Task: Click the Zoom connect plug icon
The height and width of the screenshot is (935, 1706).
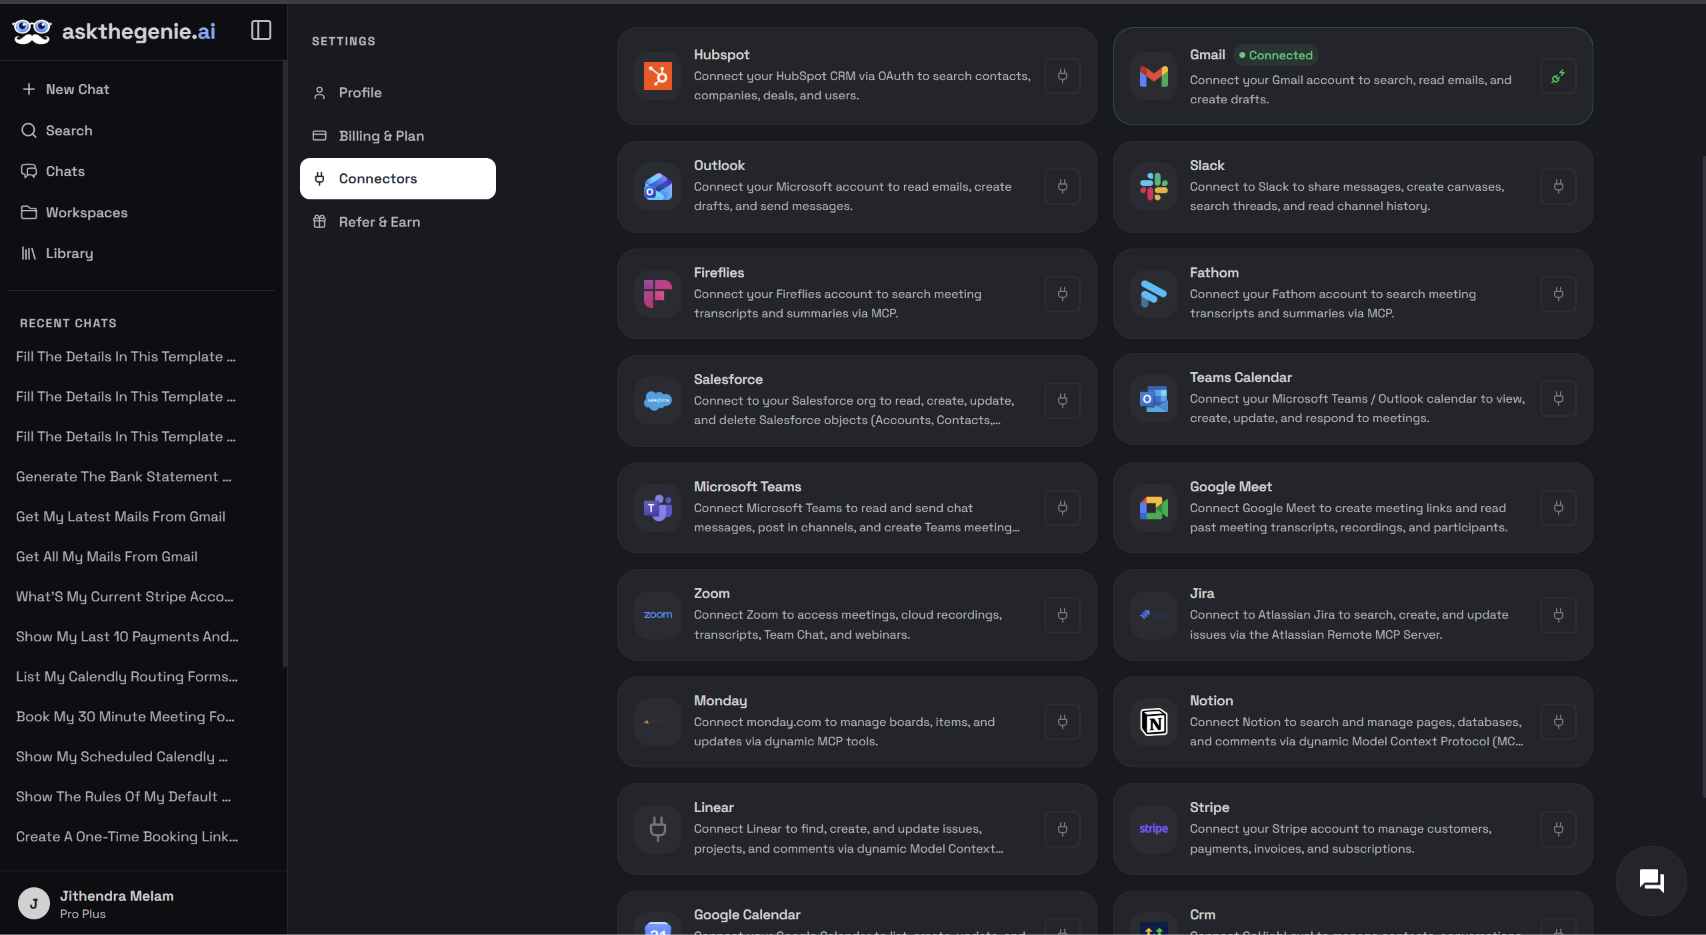Action: coord(1062,615)
